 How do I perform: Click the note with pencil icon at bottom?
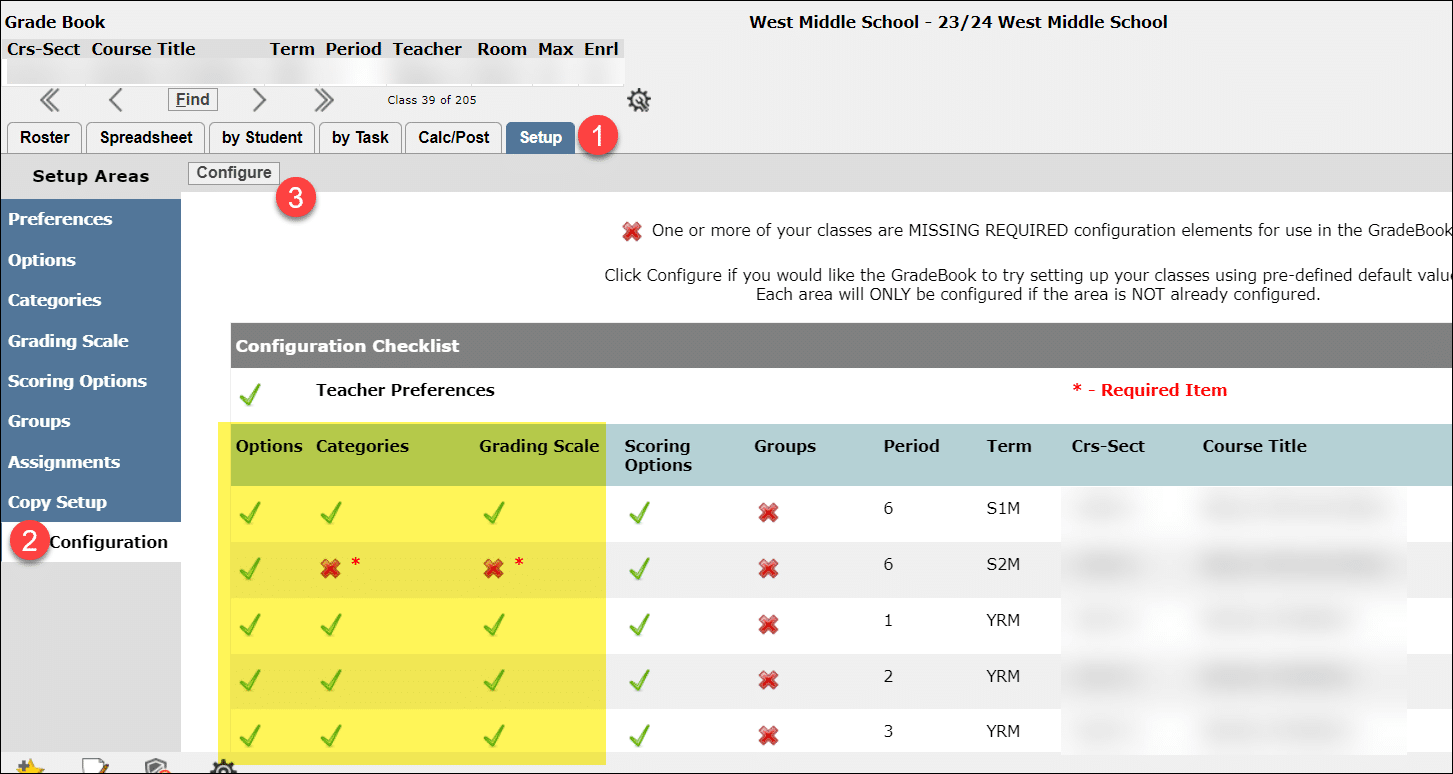[x=95, y=767]
